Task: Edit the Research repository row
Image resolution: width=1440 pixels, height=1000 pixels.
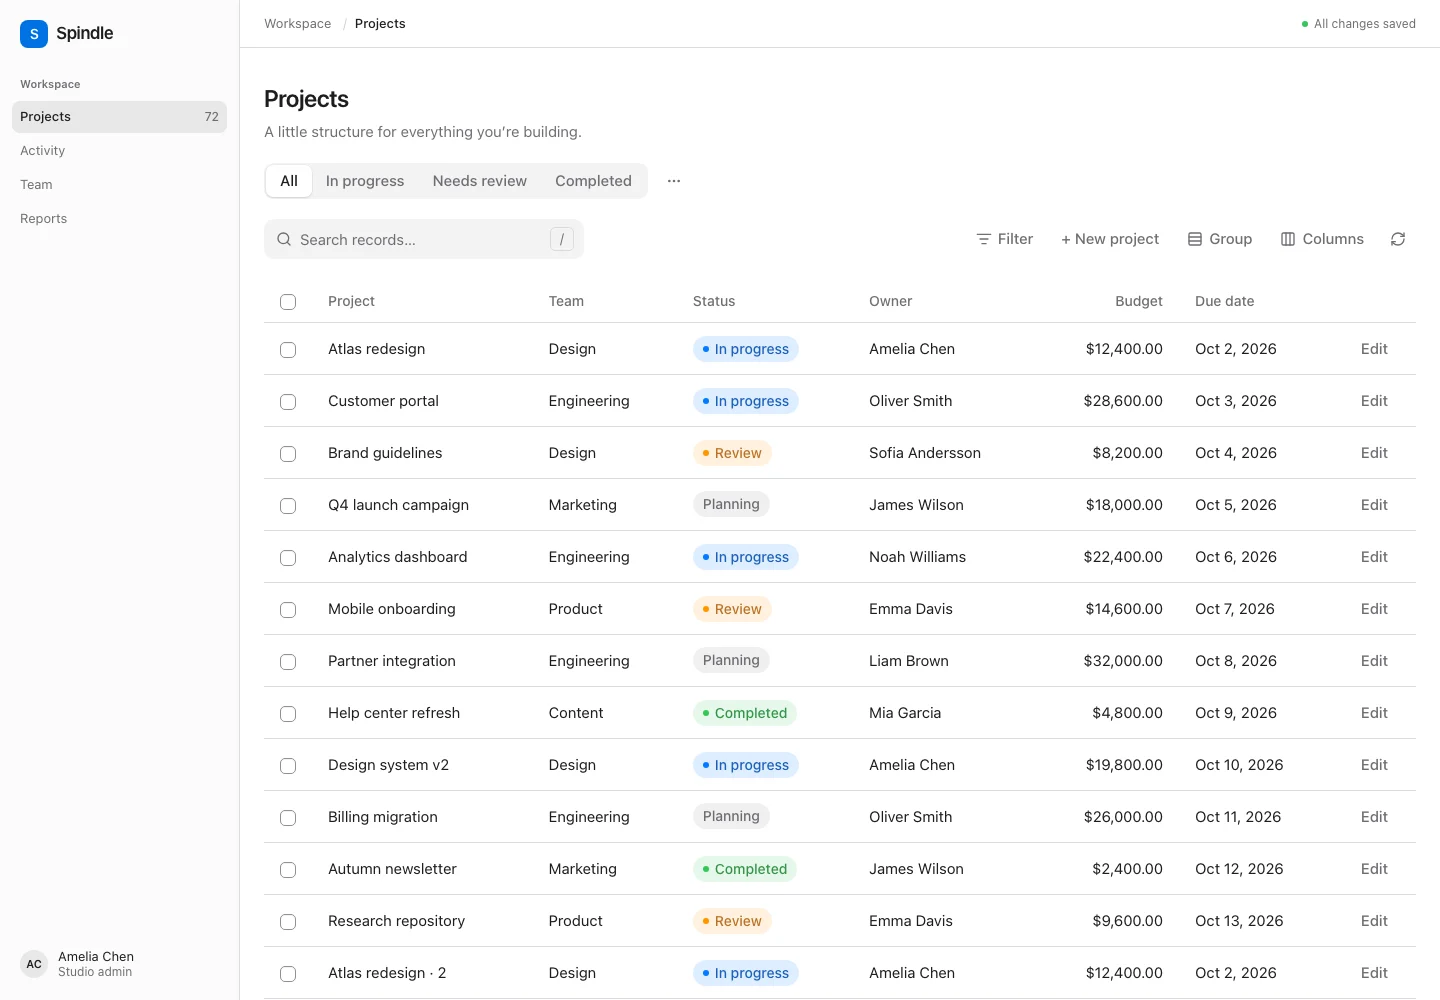Action: click(x=1374, y=921)
